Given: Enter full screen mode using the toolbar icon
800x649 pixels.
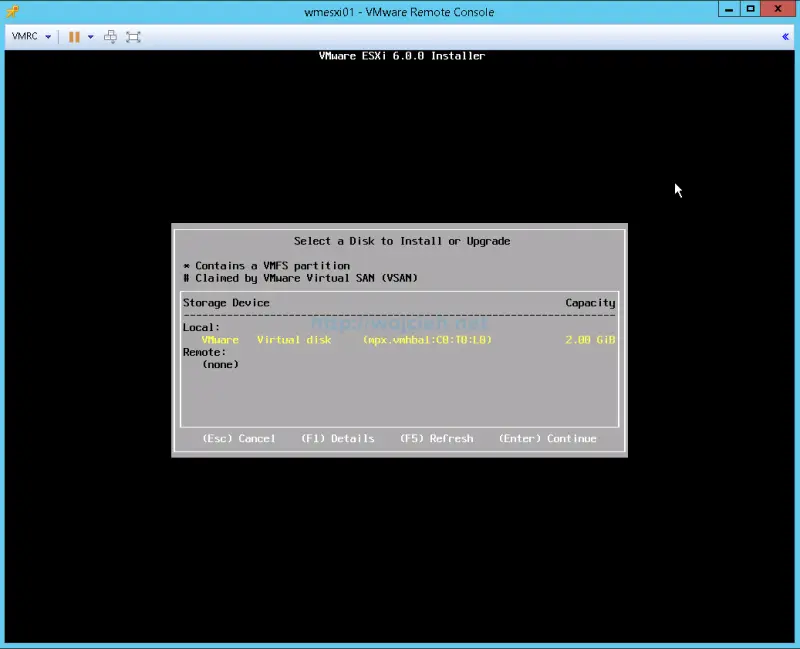Looking at the screenshot, I should coord(134,36).
